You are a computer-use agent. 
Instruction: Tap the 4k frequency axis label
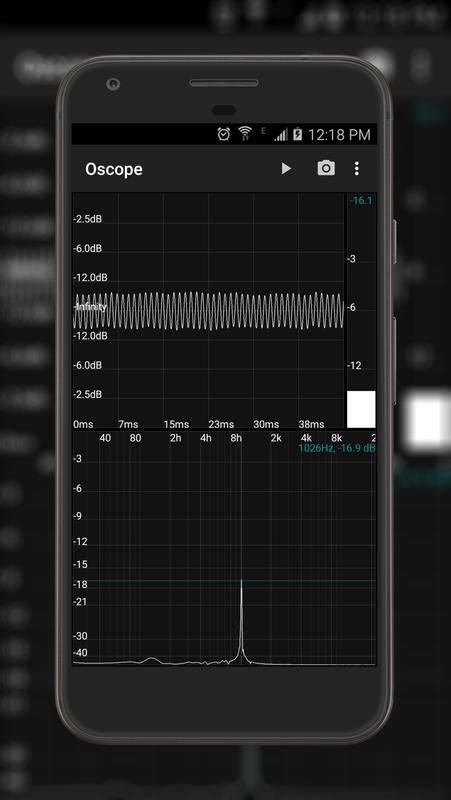[306, 438]
